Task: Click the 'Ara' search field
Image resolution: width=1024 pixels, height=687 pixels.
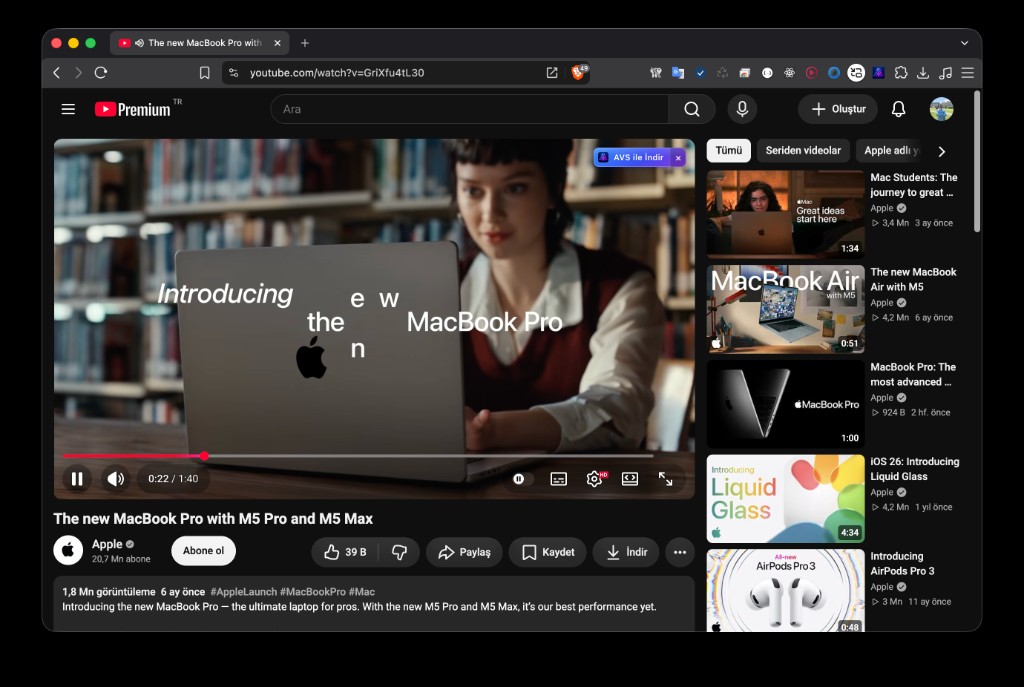Action: (469, 109)
